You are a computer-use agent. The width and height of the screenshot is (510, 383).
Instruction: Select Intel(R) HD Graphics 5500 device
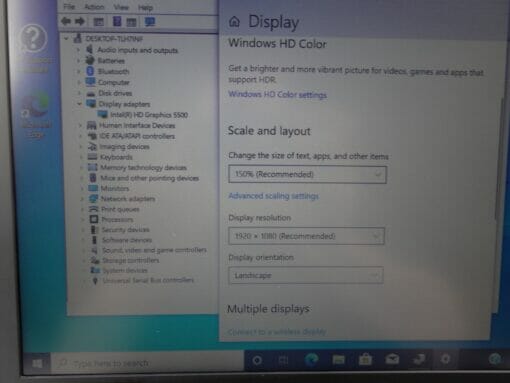(x=149, y=115)
